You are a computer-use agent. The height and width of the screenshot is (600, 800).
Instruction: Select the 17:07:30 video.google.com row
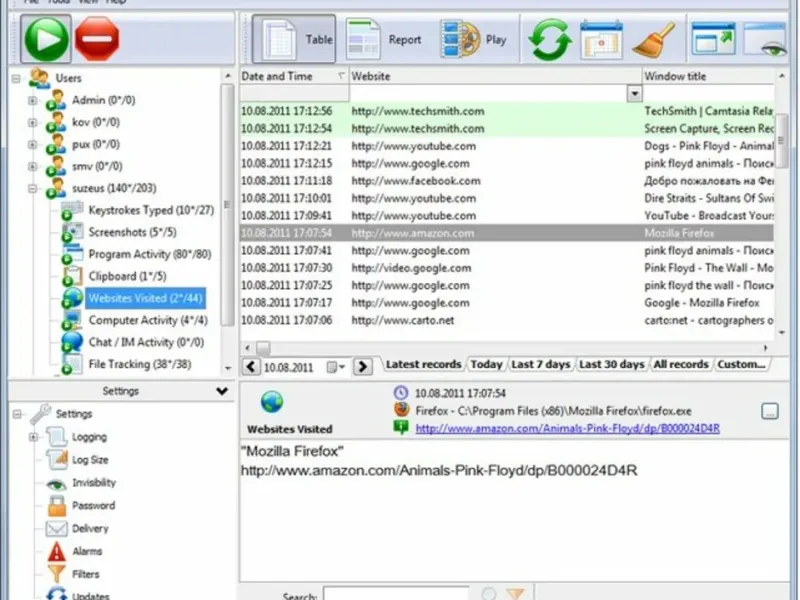point(507,268)
